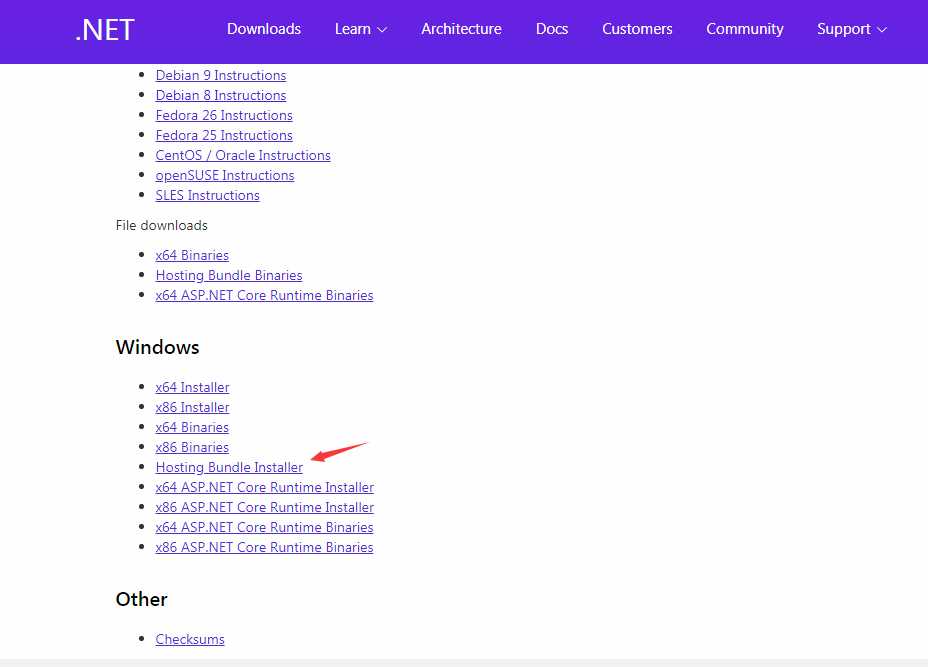Open openSUSE Instructions link
This screenshot has height=667, width=928.
(x=225, y=176)
